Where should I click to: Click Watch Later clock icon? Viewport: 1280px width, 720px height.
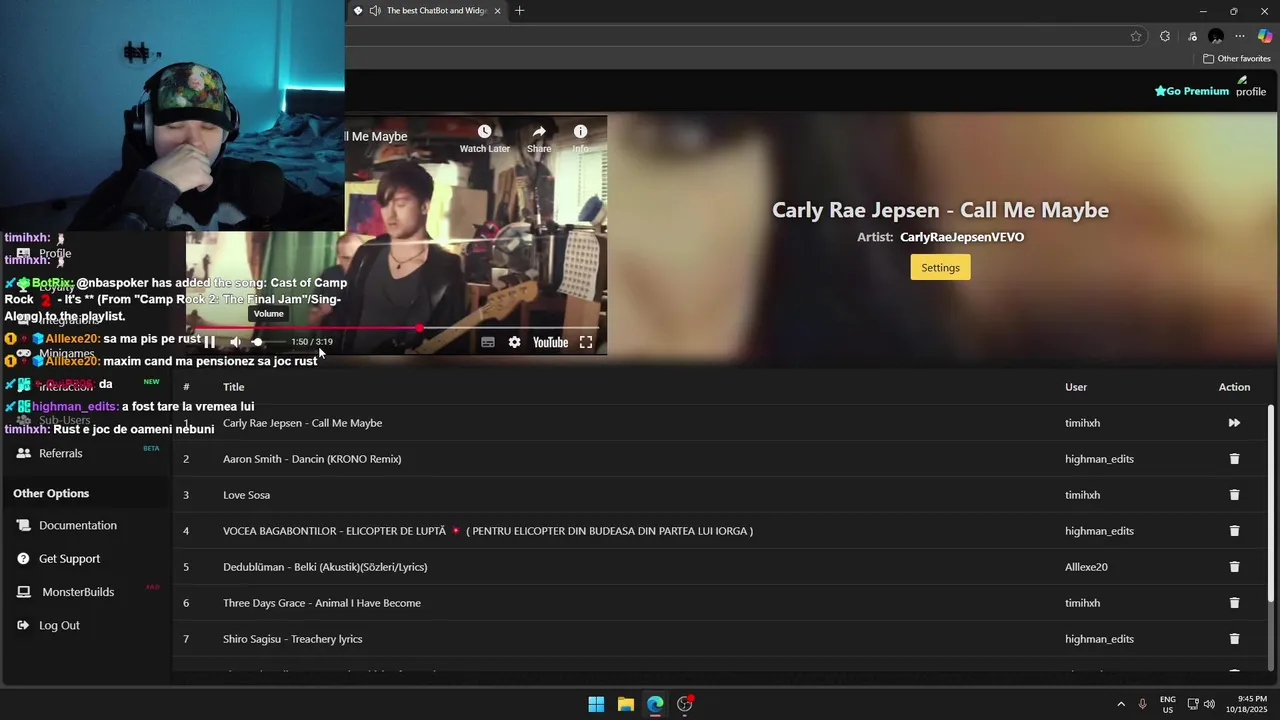(x=484, y=132)
